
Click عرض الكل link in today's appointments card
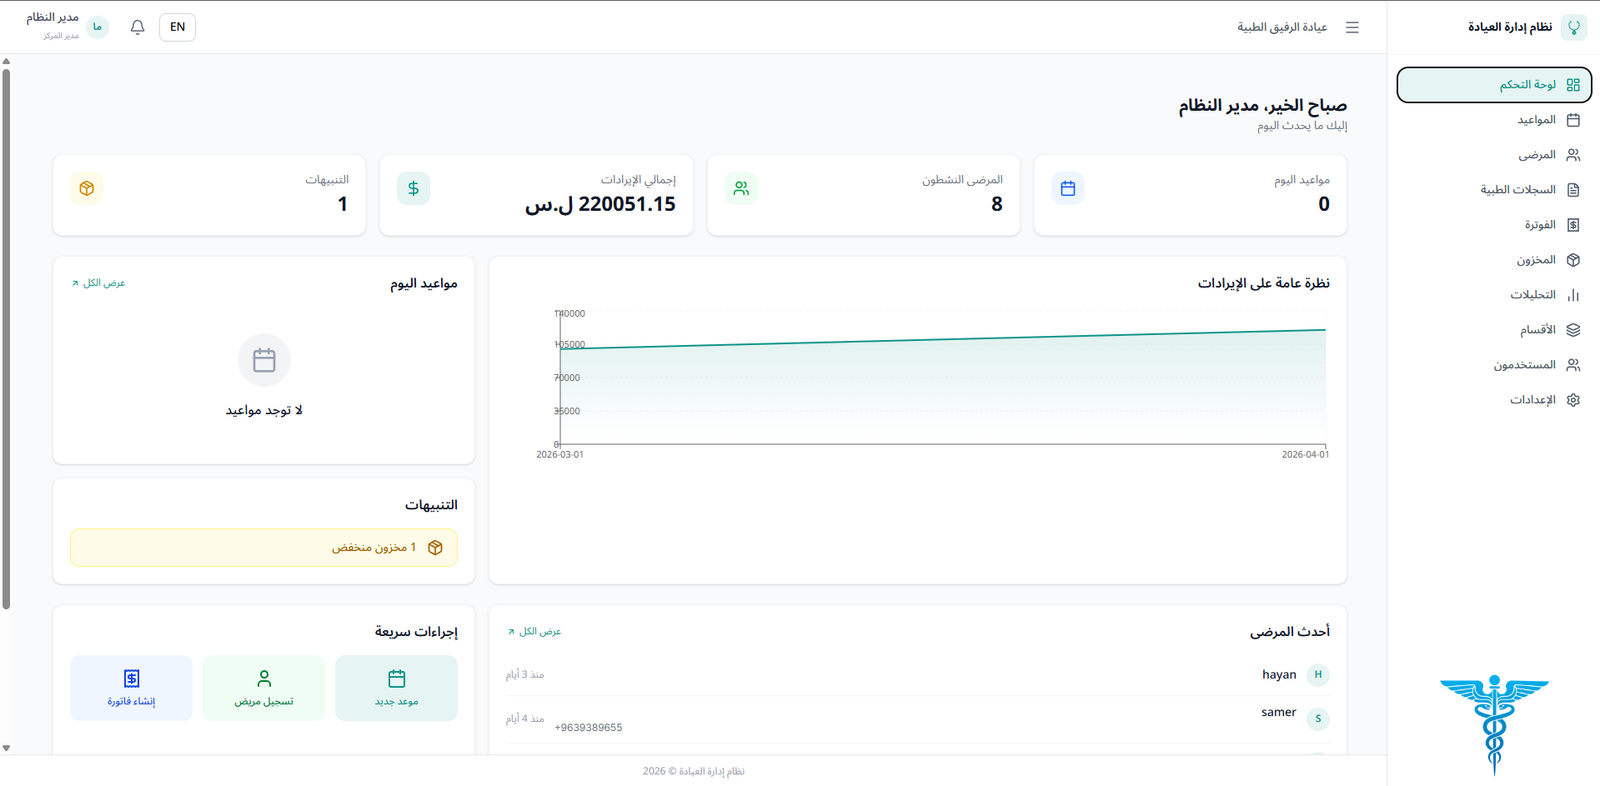[x=99, y=283]
